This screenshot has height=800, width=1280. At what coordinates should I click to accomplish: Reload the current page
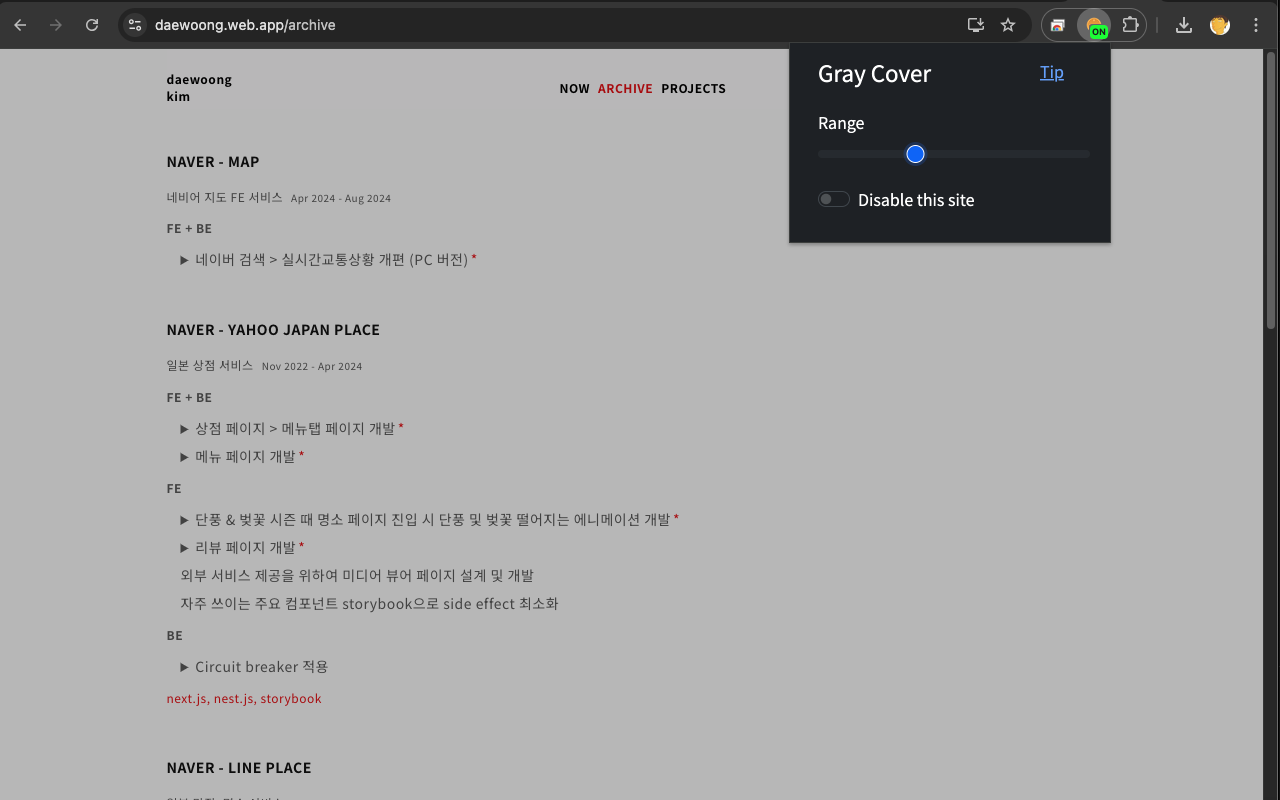click(92, 25)
